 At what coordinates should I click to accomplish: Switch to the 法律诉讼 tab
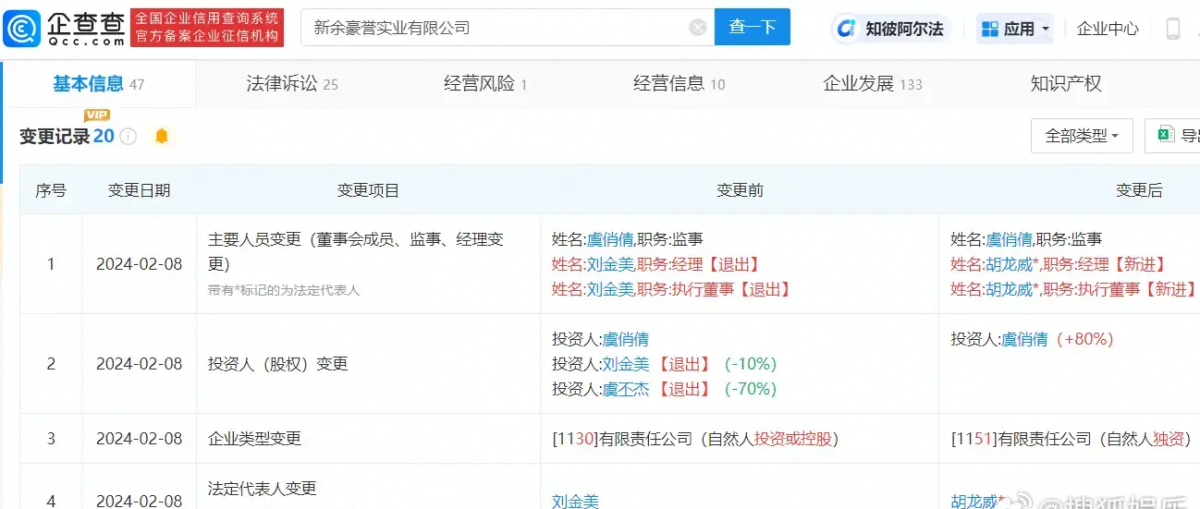[x=291, y=84]
